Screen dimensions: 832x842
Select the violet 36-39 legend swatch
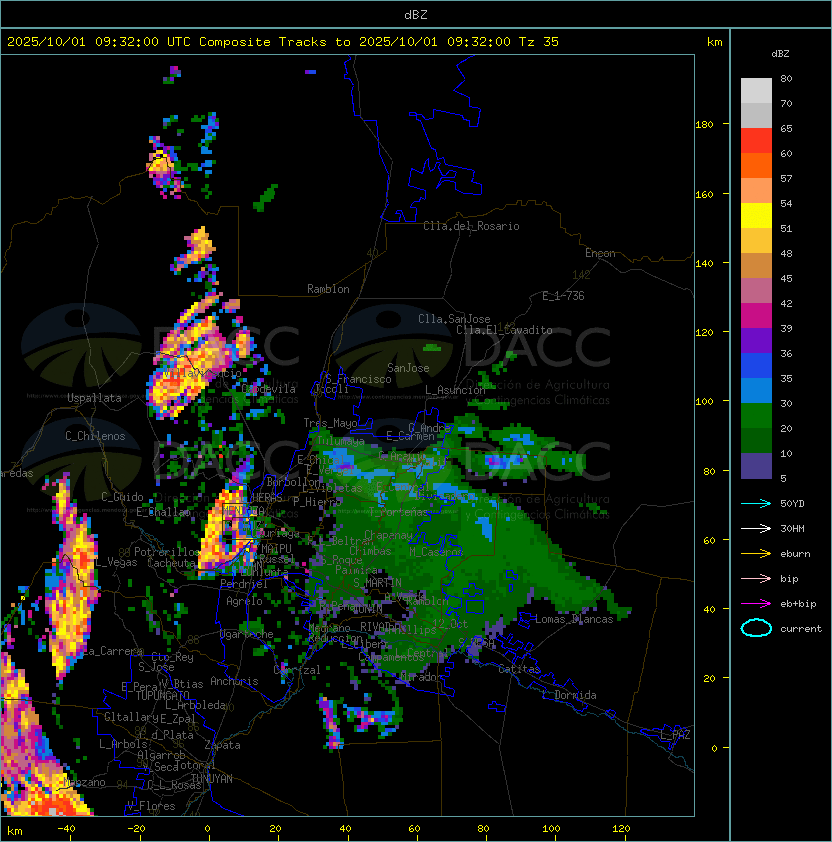click(756, 340)
